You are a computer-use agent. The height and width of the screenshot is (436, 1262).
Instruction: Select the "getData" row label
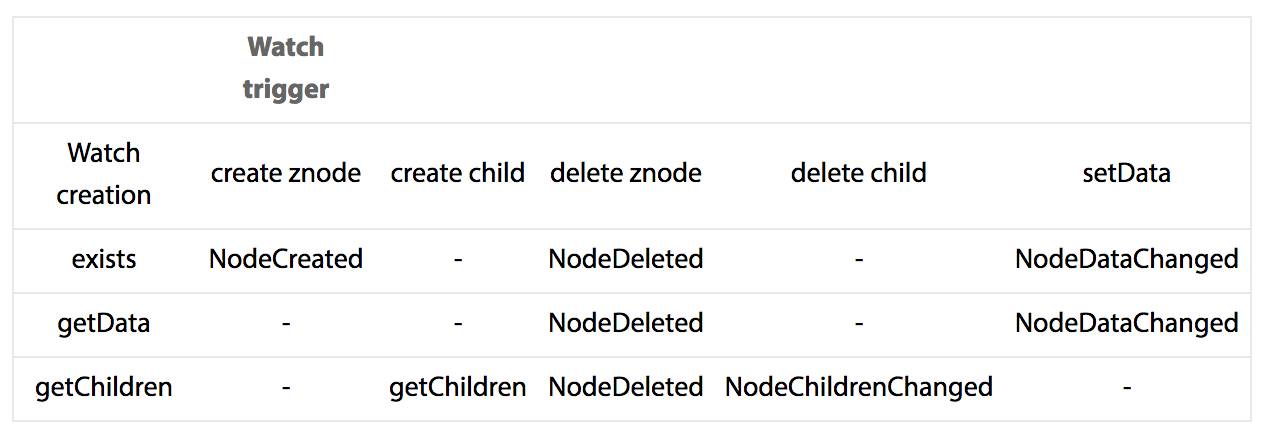[104, 323]
